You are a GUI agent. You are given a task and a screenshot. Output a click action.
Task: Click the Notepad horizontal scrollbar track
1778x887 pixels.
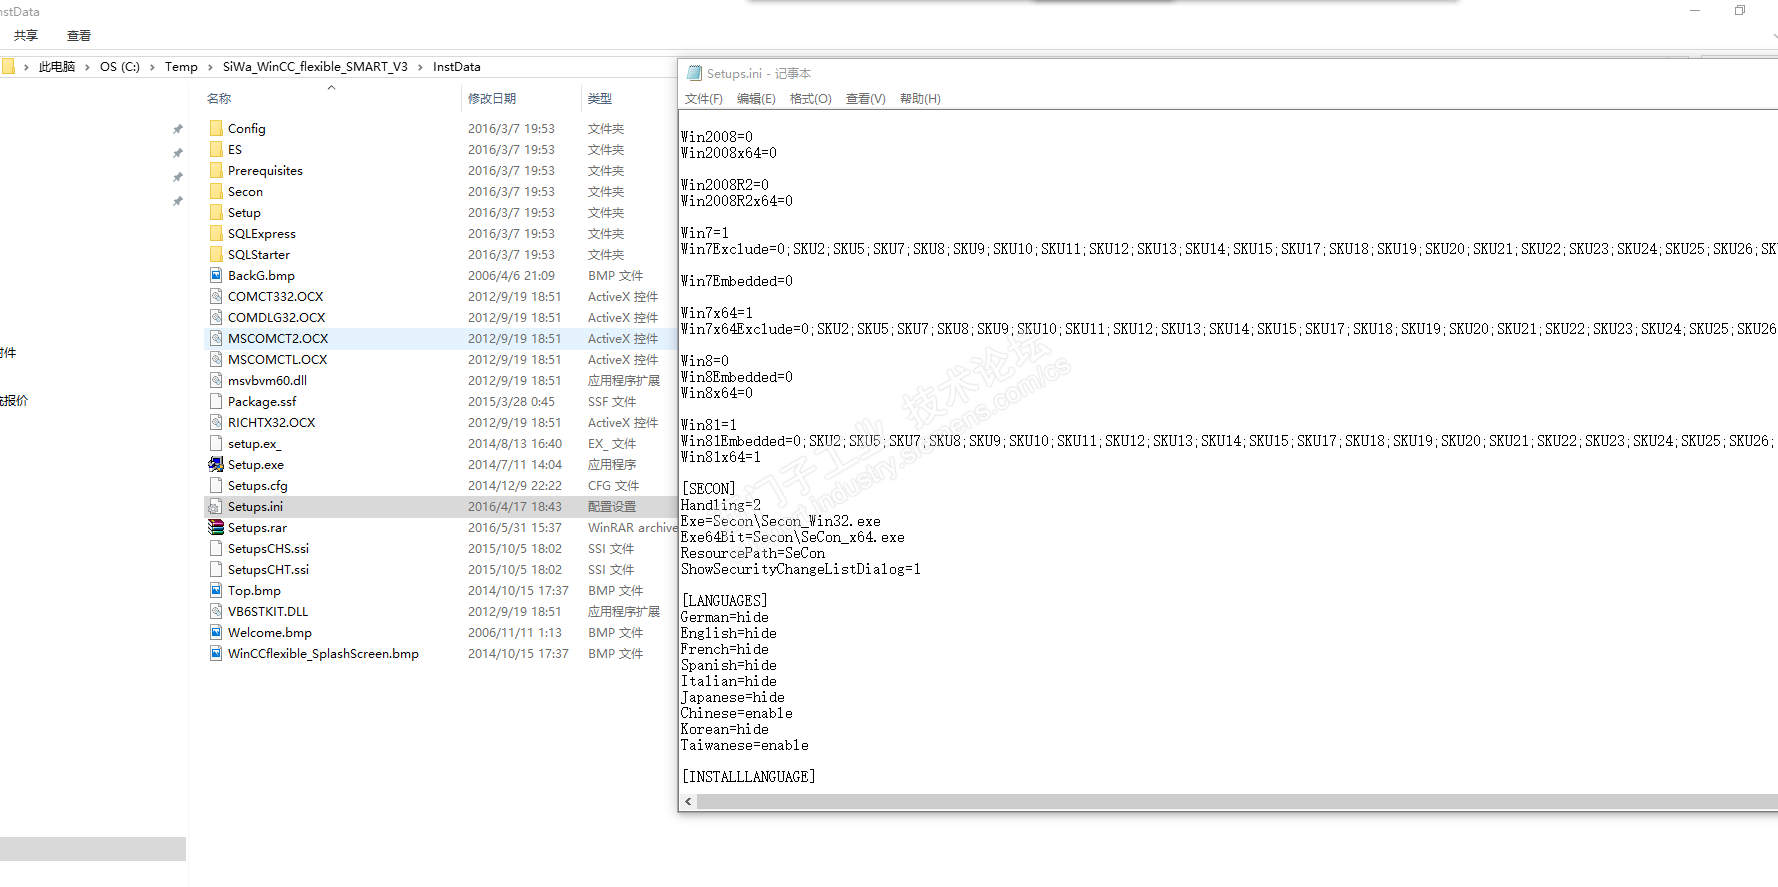point(1237,802)
